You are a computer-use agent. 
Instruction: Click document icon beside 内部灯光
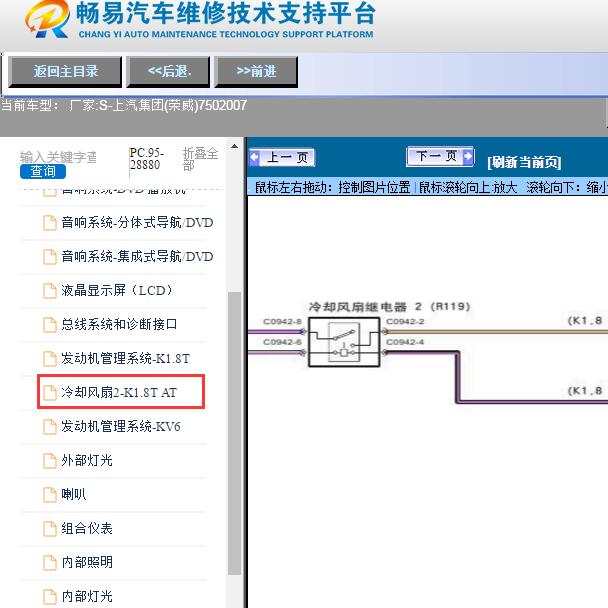coord(50,596)
